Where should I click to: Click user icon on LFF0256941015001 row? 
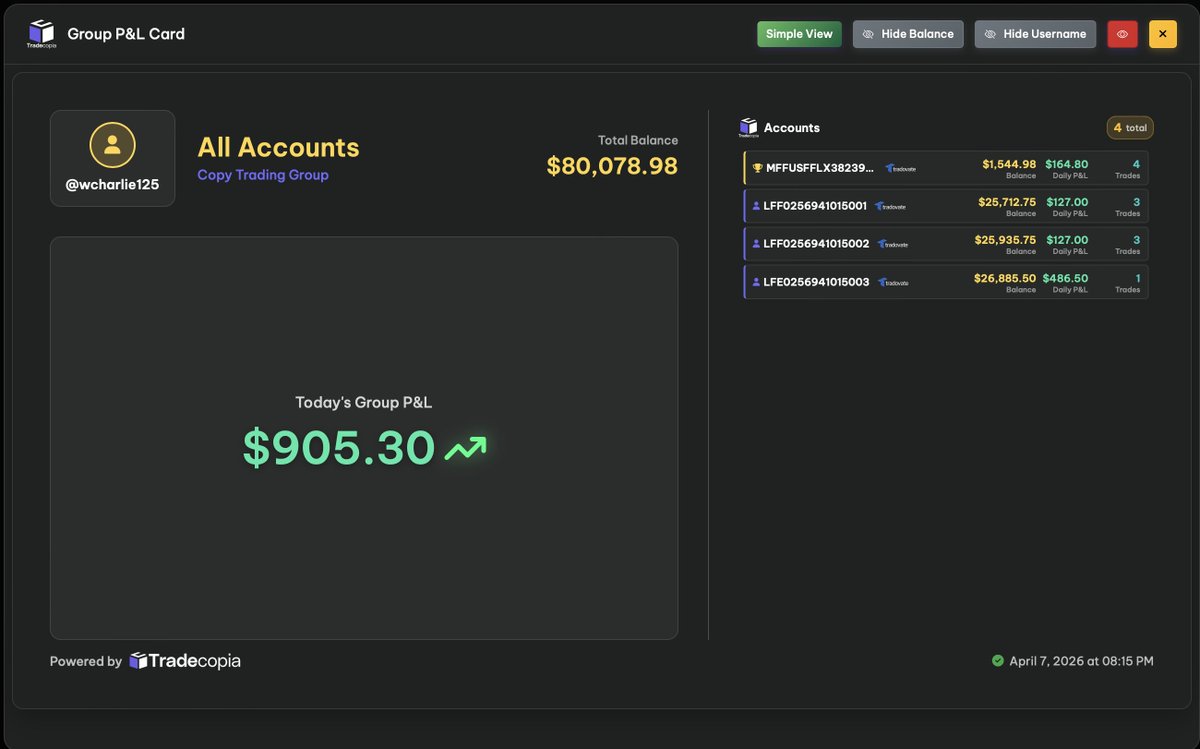click(x=756, y=206)
